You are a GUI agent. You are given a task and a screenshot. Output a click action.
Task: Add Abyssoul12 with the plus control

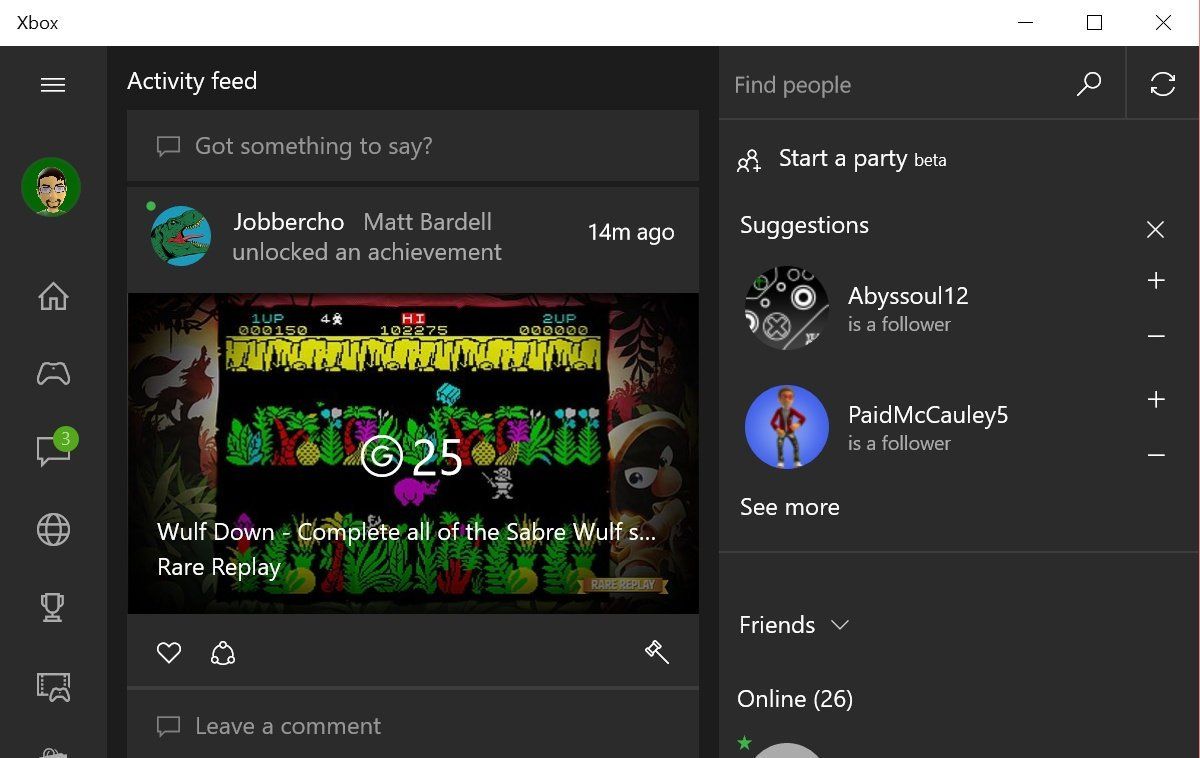tap(1156, 281)
